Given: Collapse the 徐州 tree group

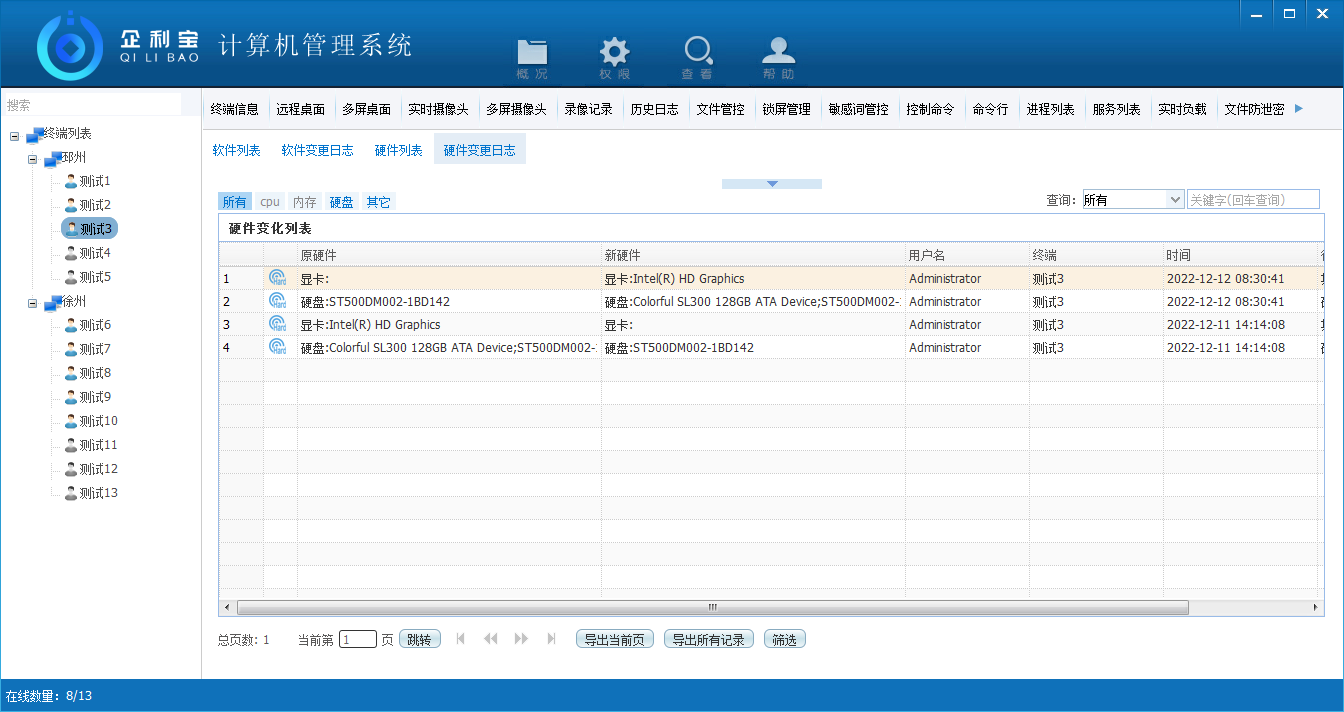Looking at the screenshot, I should (x=33, y=302).
